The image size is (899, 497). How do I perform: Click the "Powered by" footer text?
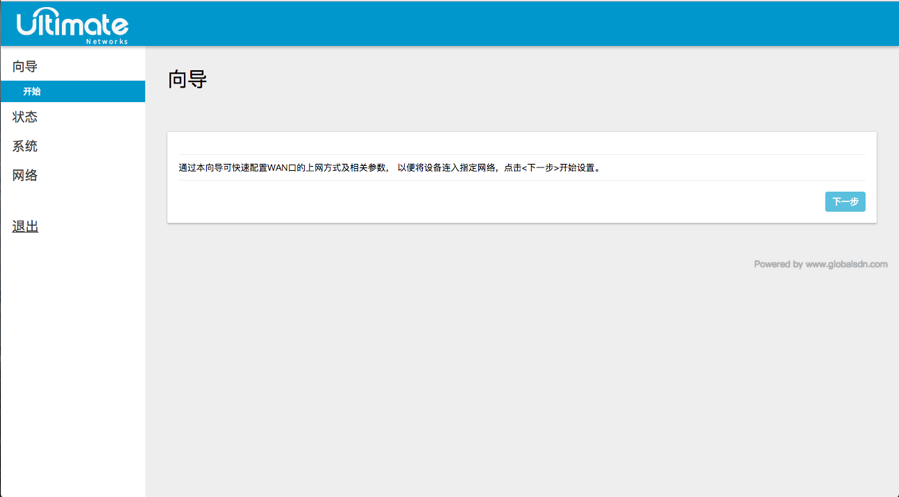pyautogui.click(x=778, y=265)
